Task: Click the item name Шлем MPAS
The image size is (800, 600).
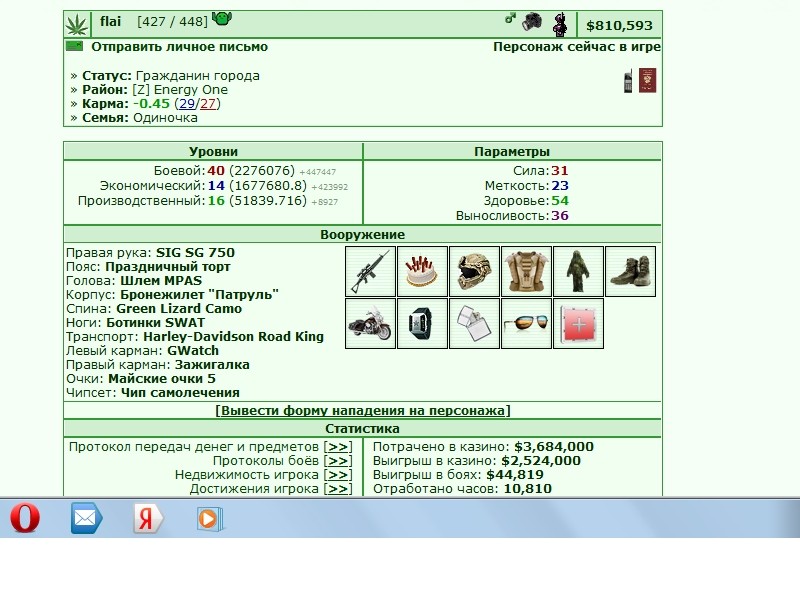Action: 161,281
